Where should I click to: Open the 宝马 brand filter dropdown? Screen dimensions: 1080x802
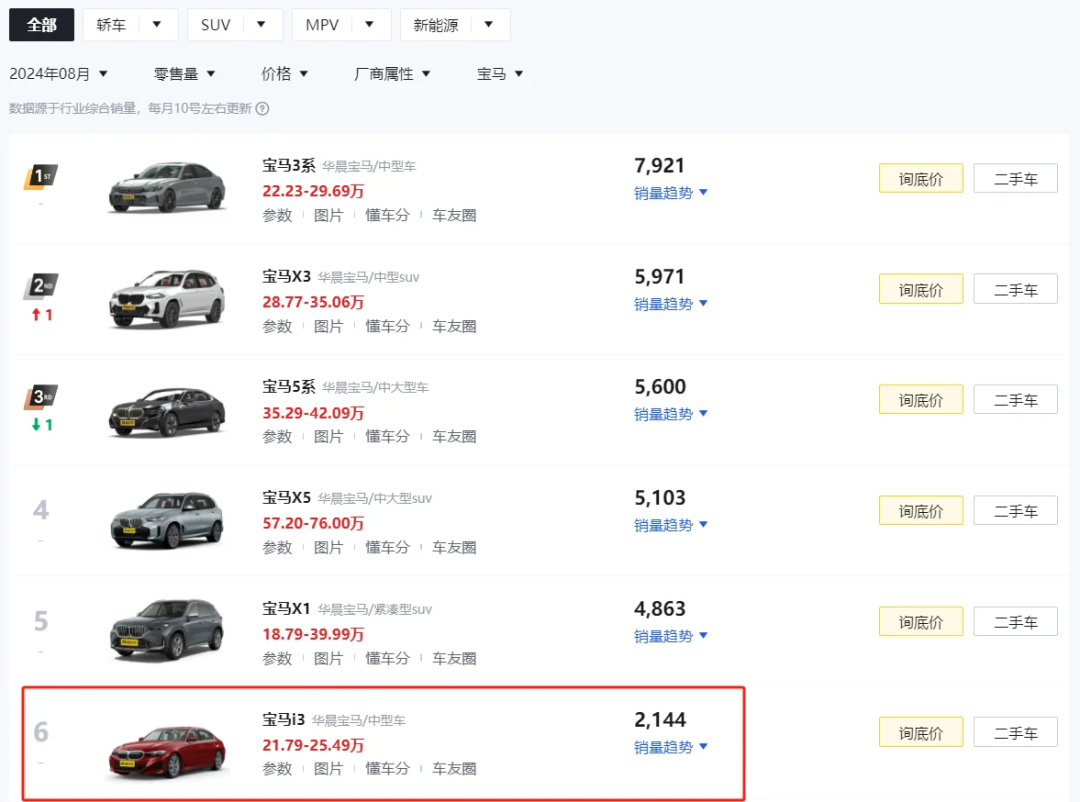click(x=500, y=74)
